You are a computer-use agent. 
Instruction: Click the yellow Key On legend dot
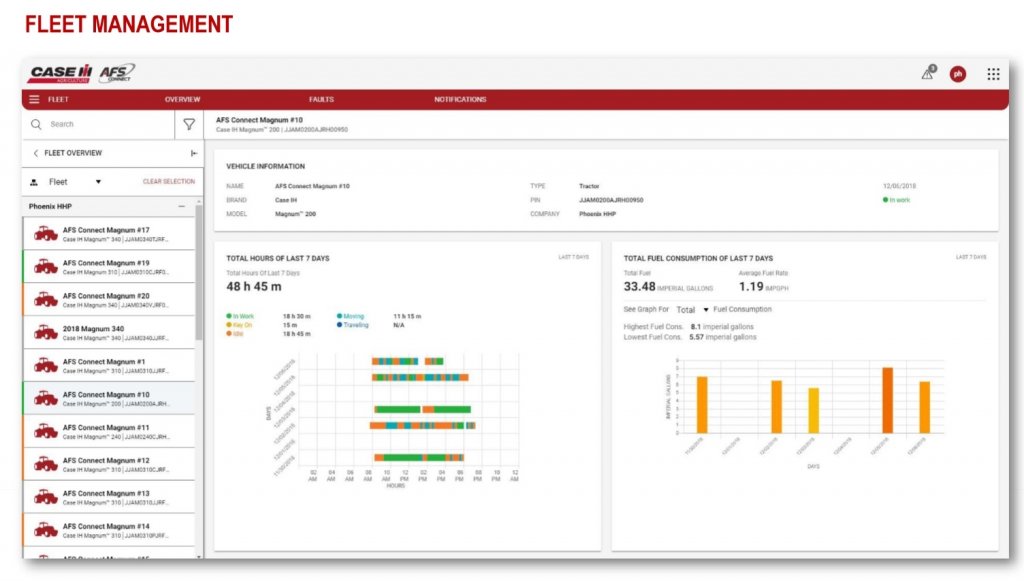point(229,325)
